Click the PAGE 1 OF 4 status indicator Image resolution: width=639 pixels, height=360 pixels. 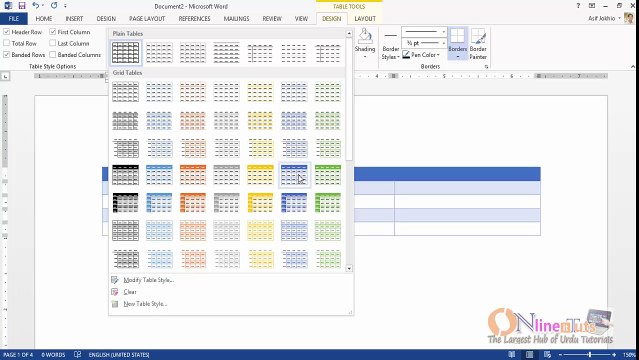[x=18, y=355]
